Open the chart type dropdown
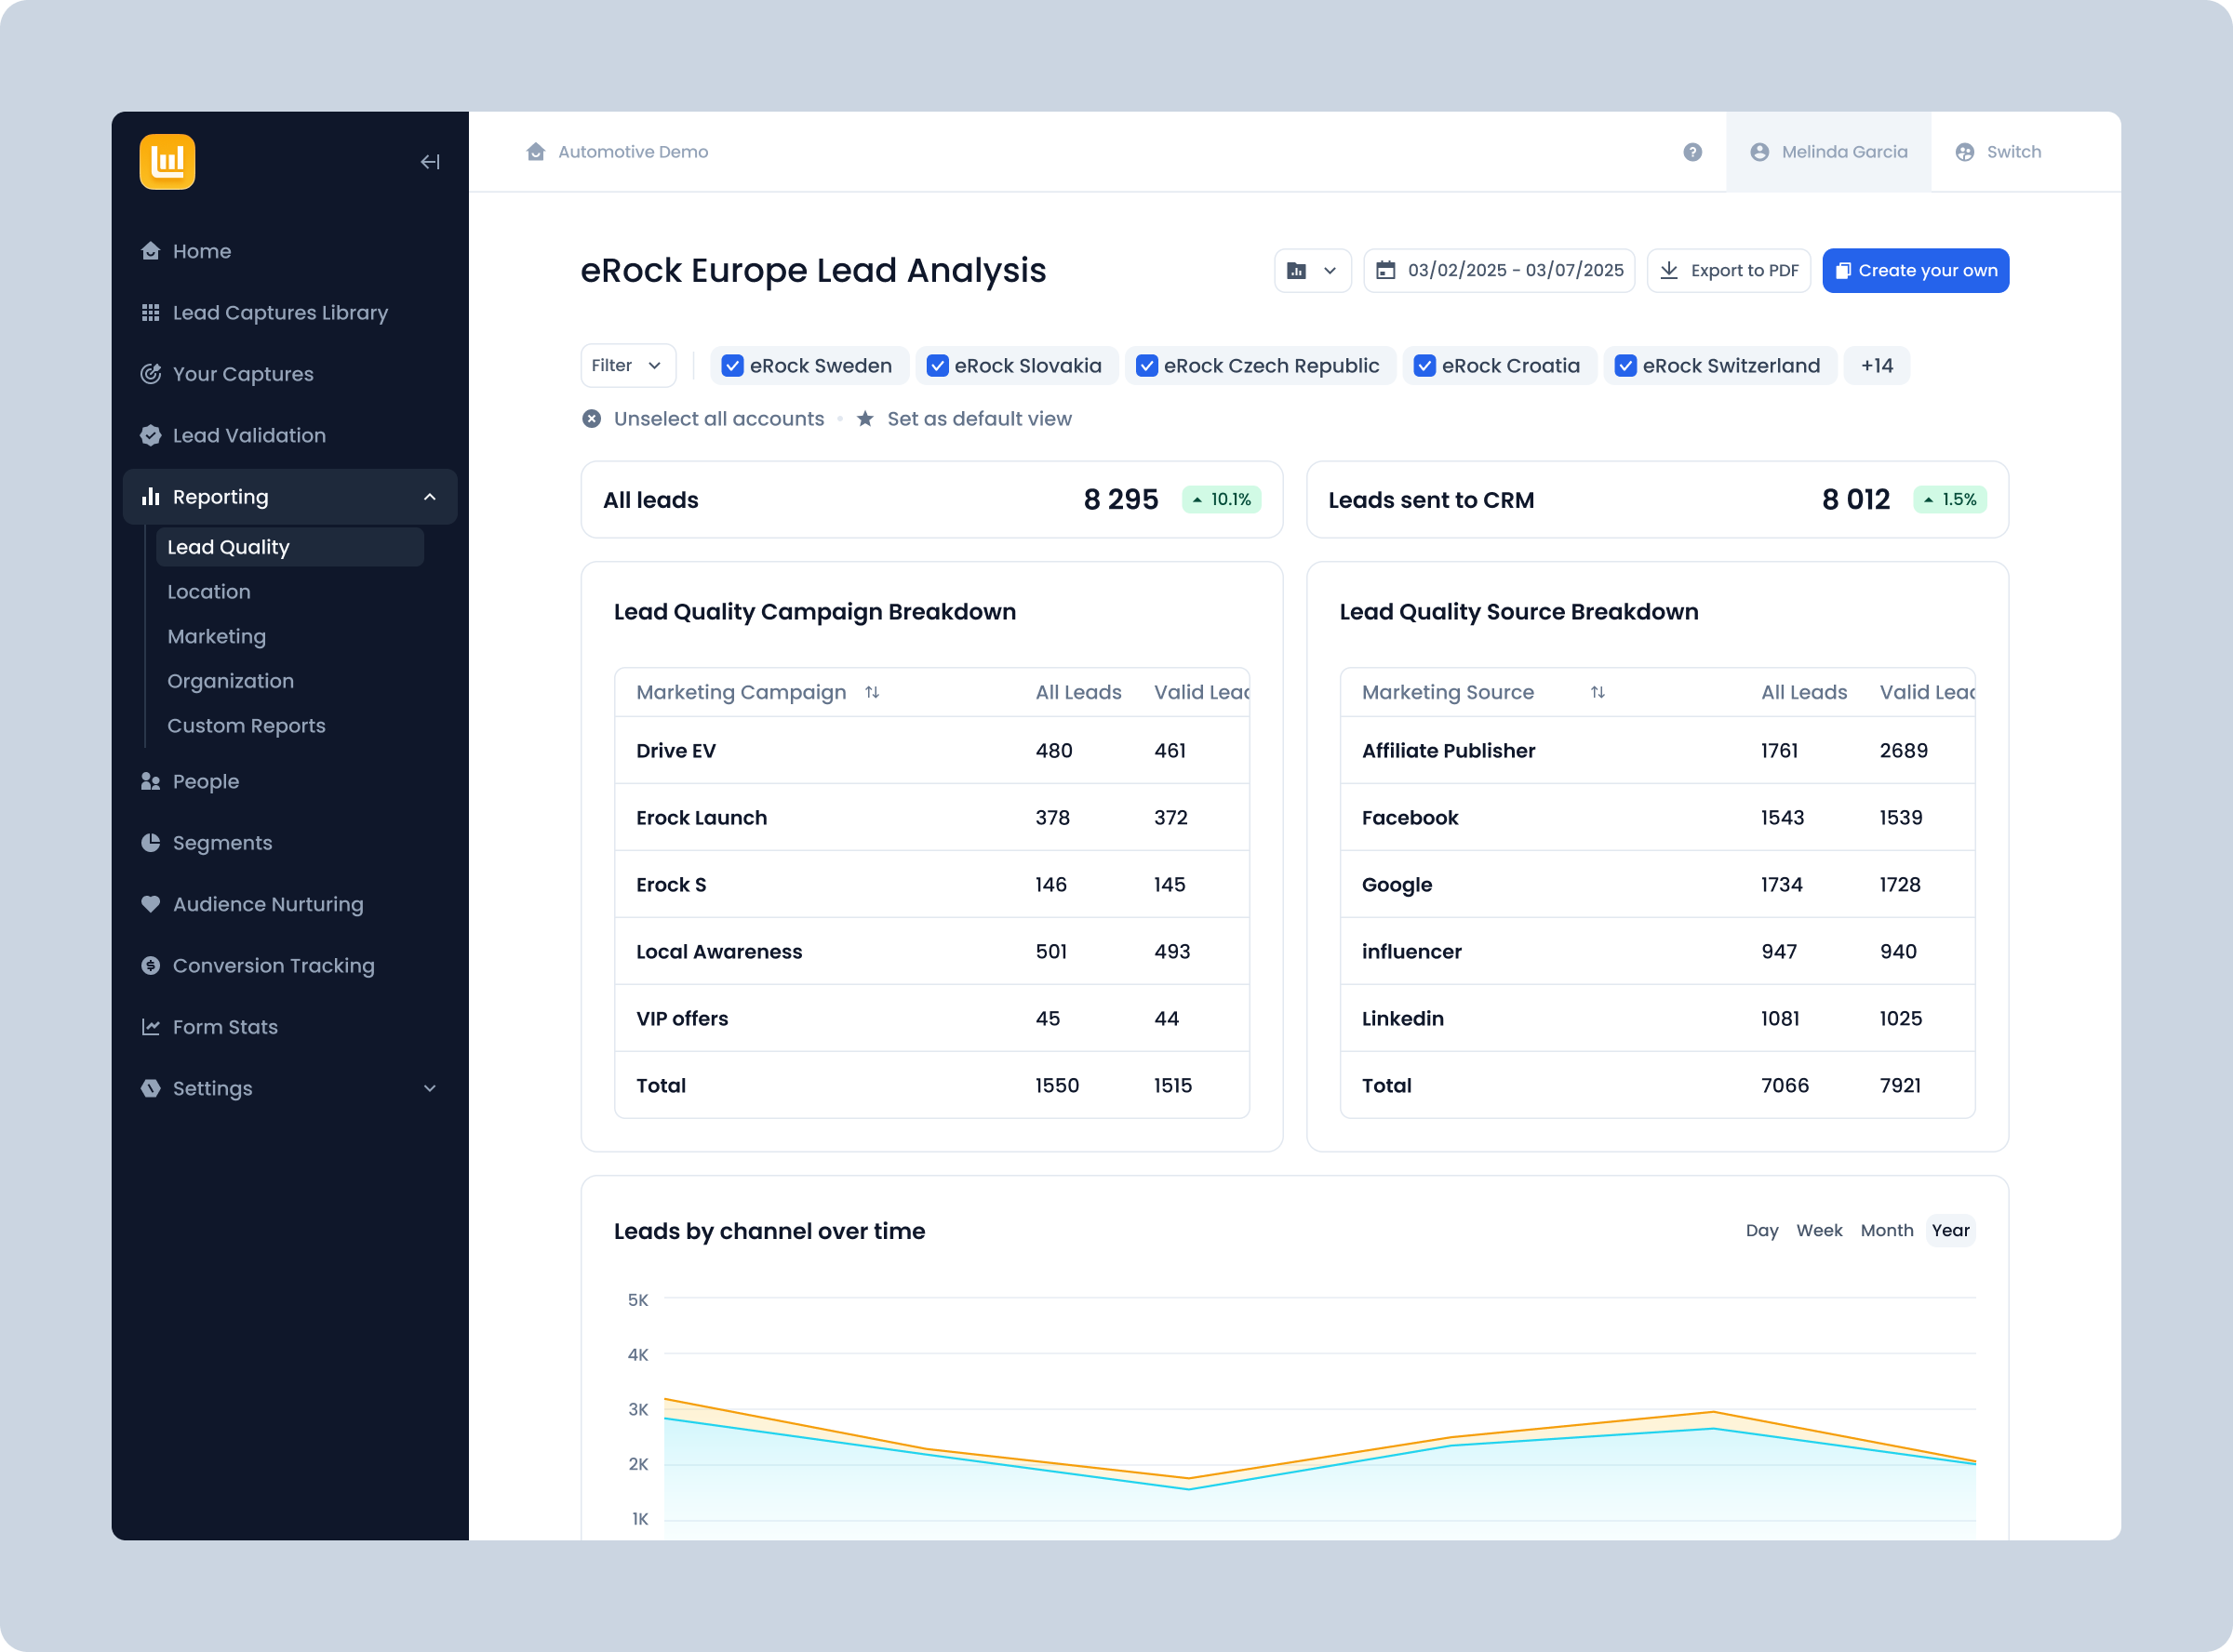Image resolution: width=2233 pixels, height=1652 pixels. tap(1312, 271)
